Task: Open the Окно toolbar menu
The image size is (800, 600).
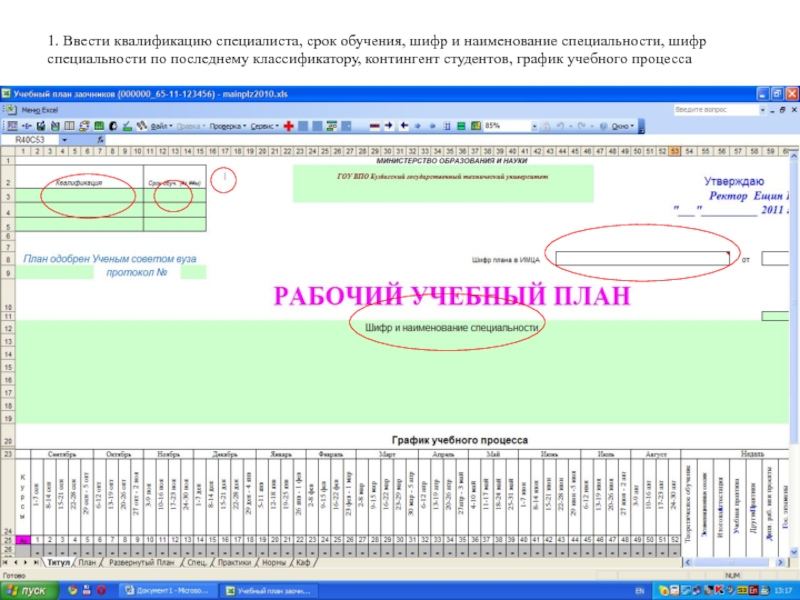Action: click(x=623, y=126)
